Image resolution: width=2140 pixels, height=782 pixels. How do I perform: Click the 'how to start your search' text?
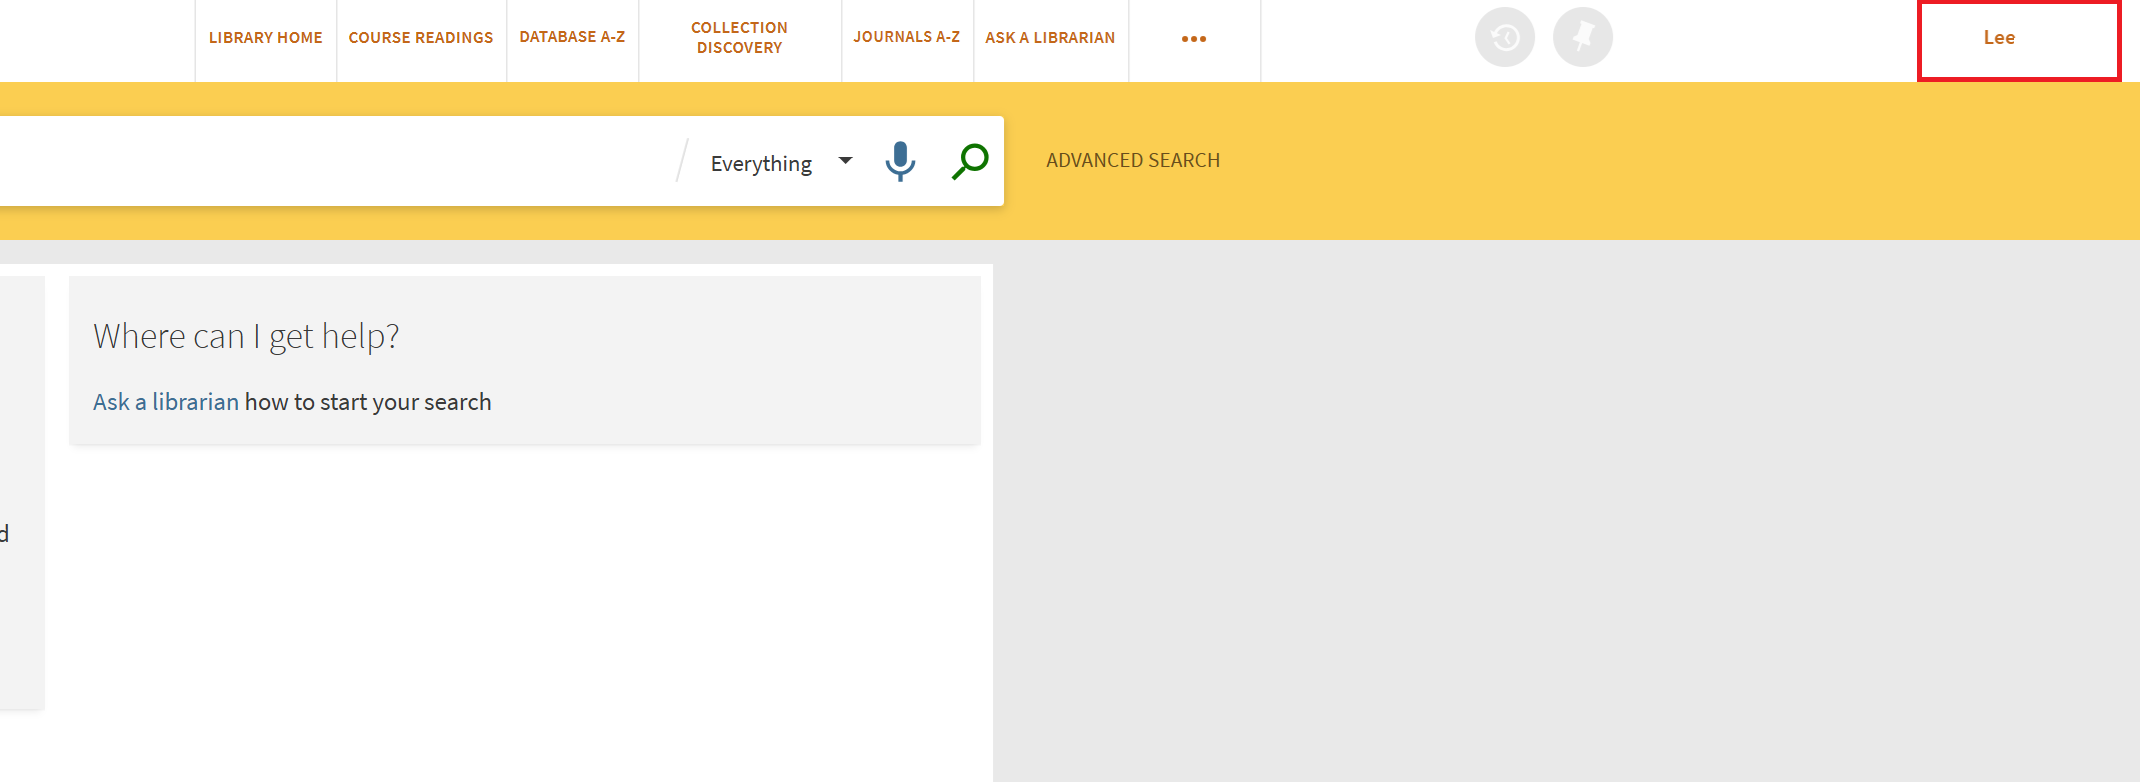click(368, 402)
